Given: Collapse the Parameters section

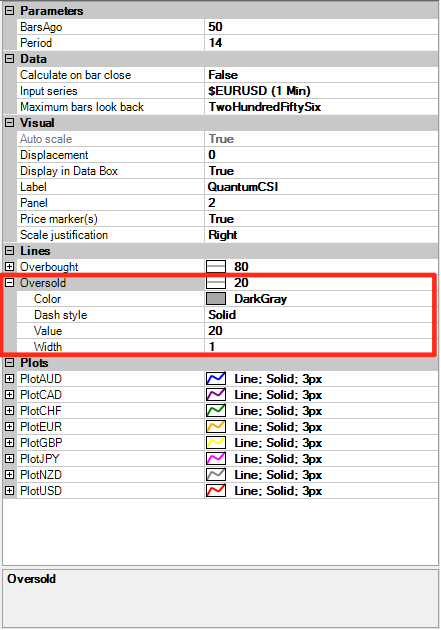Looking at the screenshot, I should tap(10, 11).
